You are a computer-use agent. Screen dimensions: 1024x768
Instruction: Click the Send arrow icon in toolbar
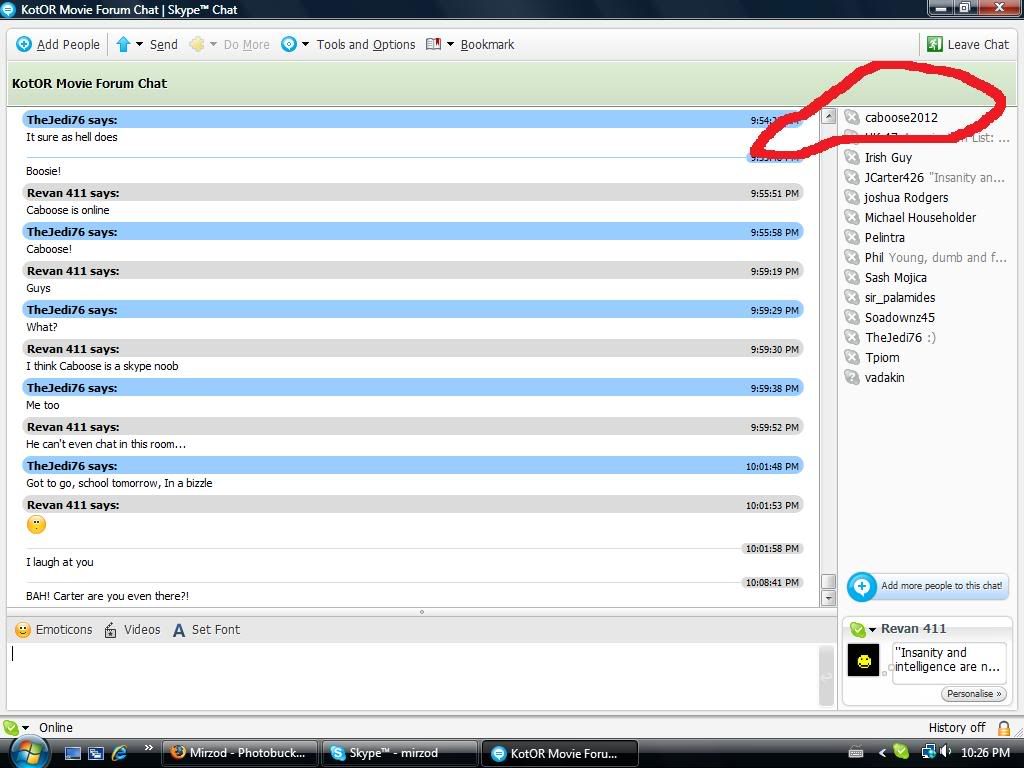tap(123, 44)
